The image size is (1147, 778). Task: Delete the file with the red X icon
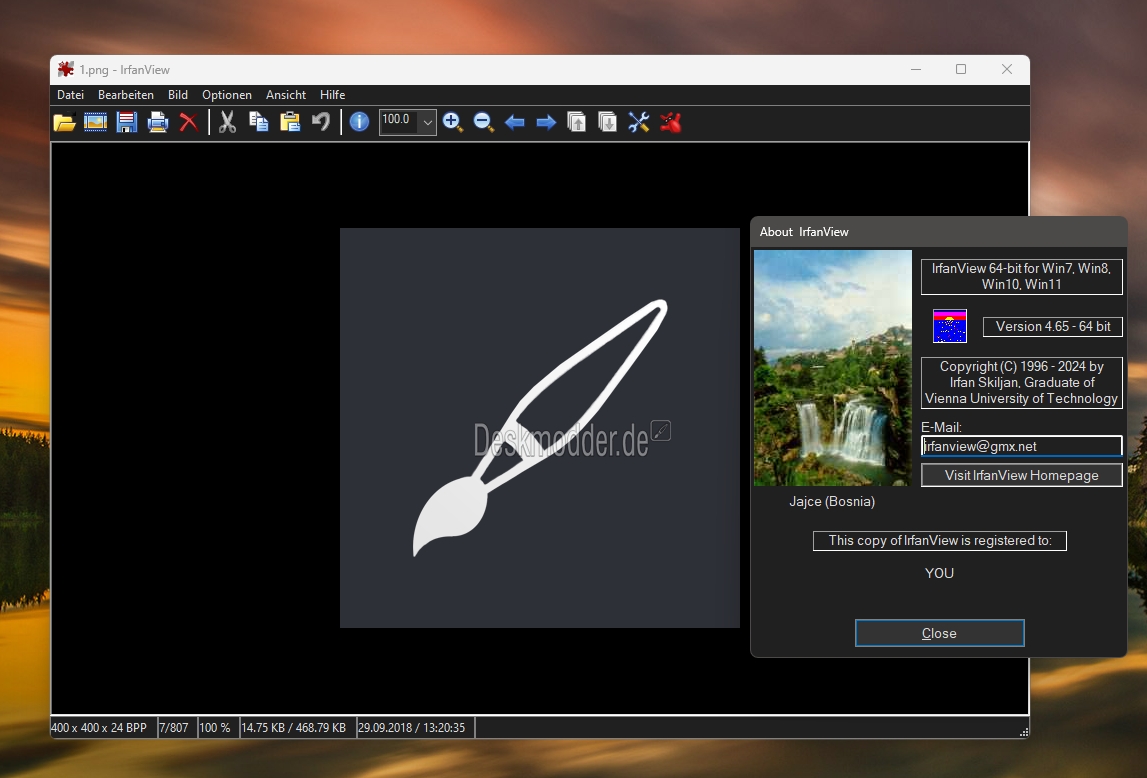coord(189,122)
